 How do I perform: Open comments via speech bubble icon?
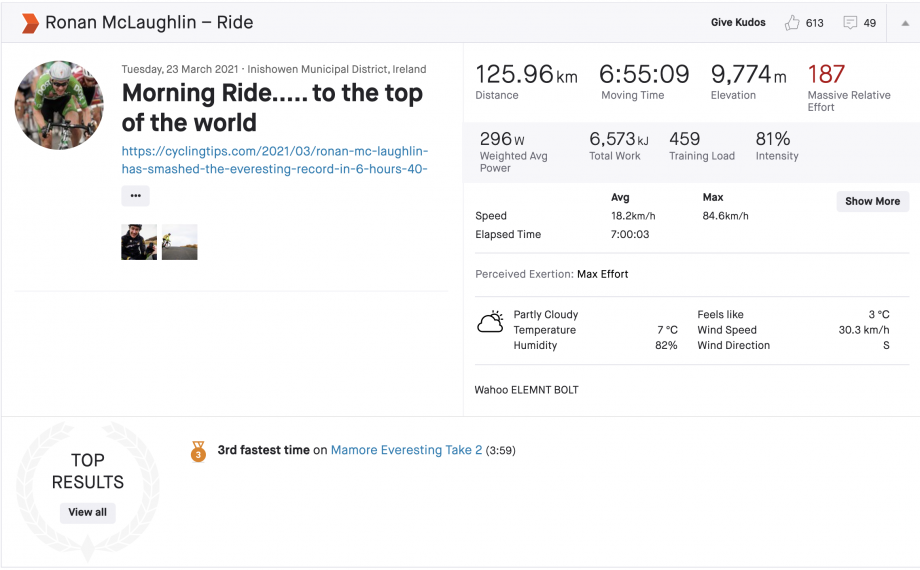[850, 22]
